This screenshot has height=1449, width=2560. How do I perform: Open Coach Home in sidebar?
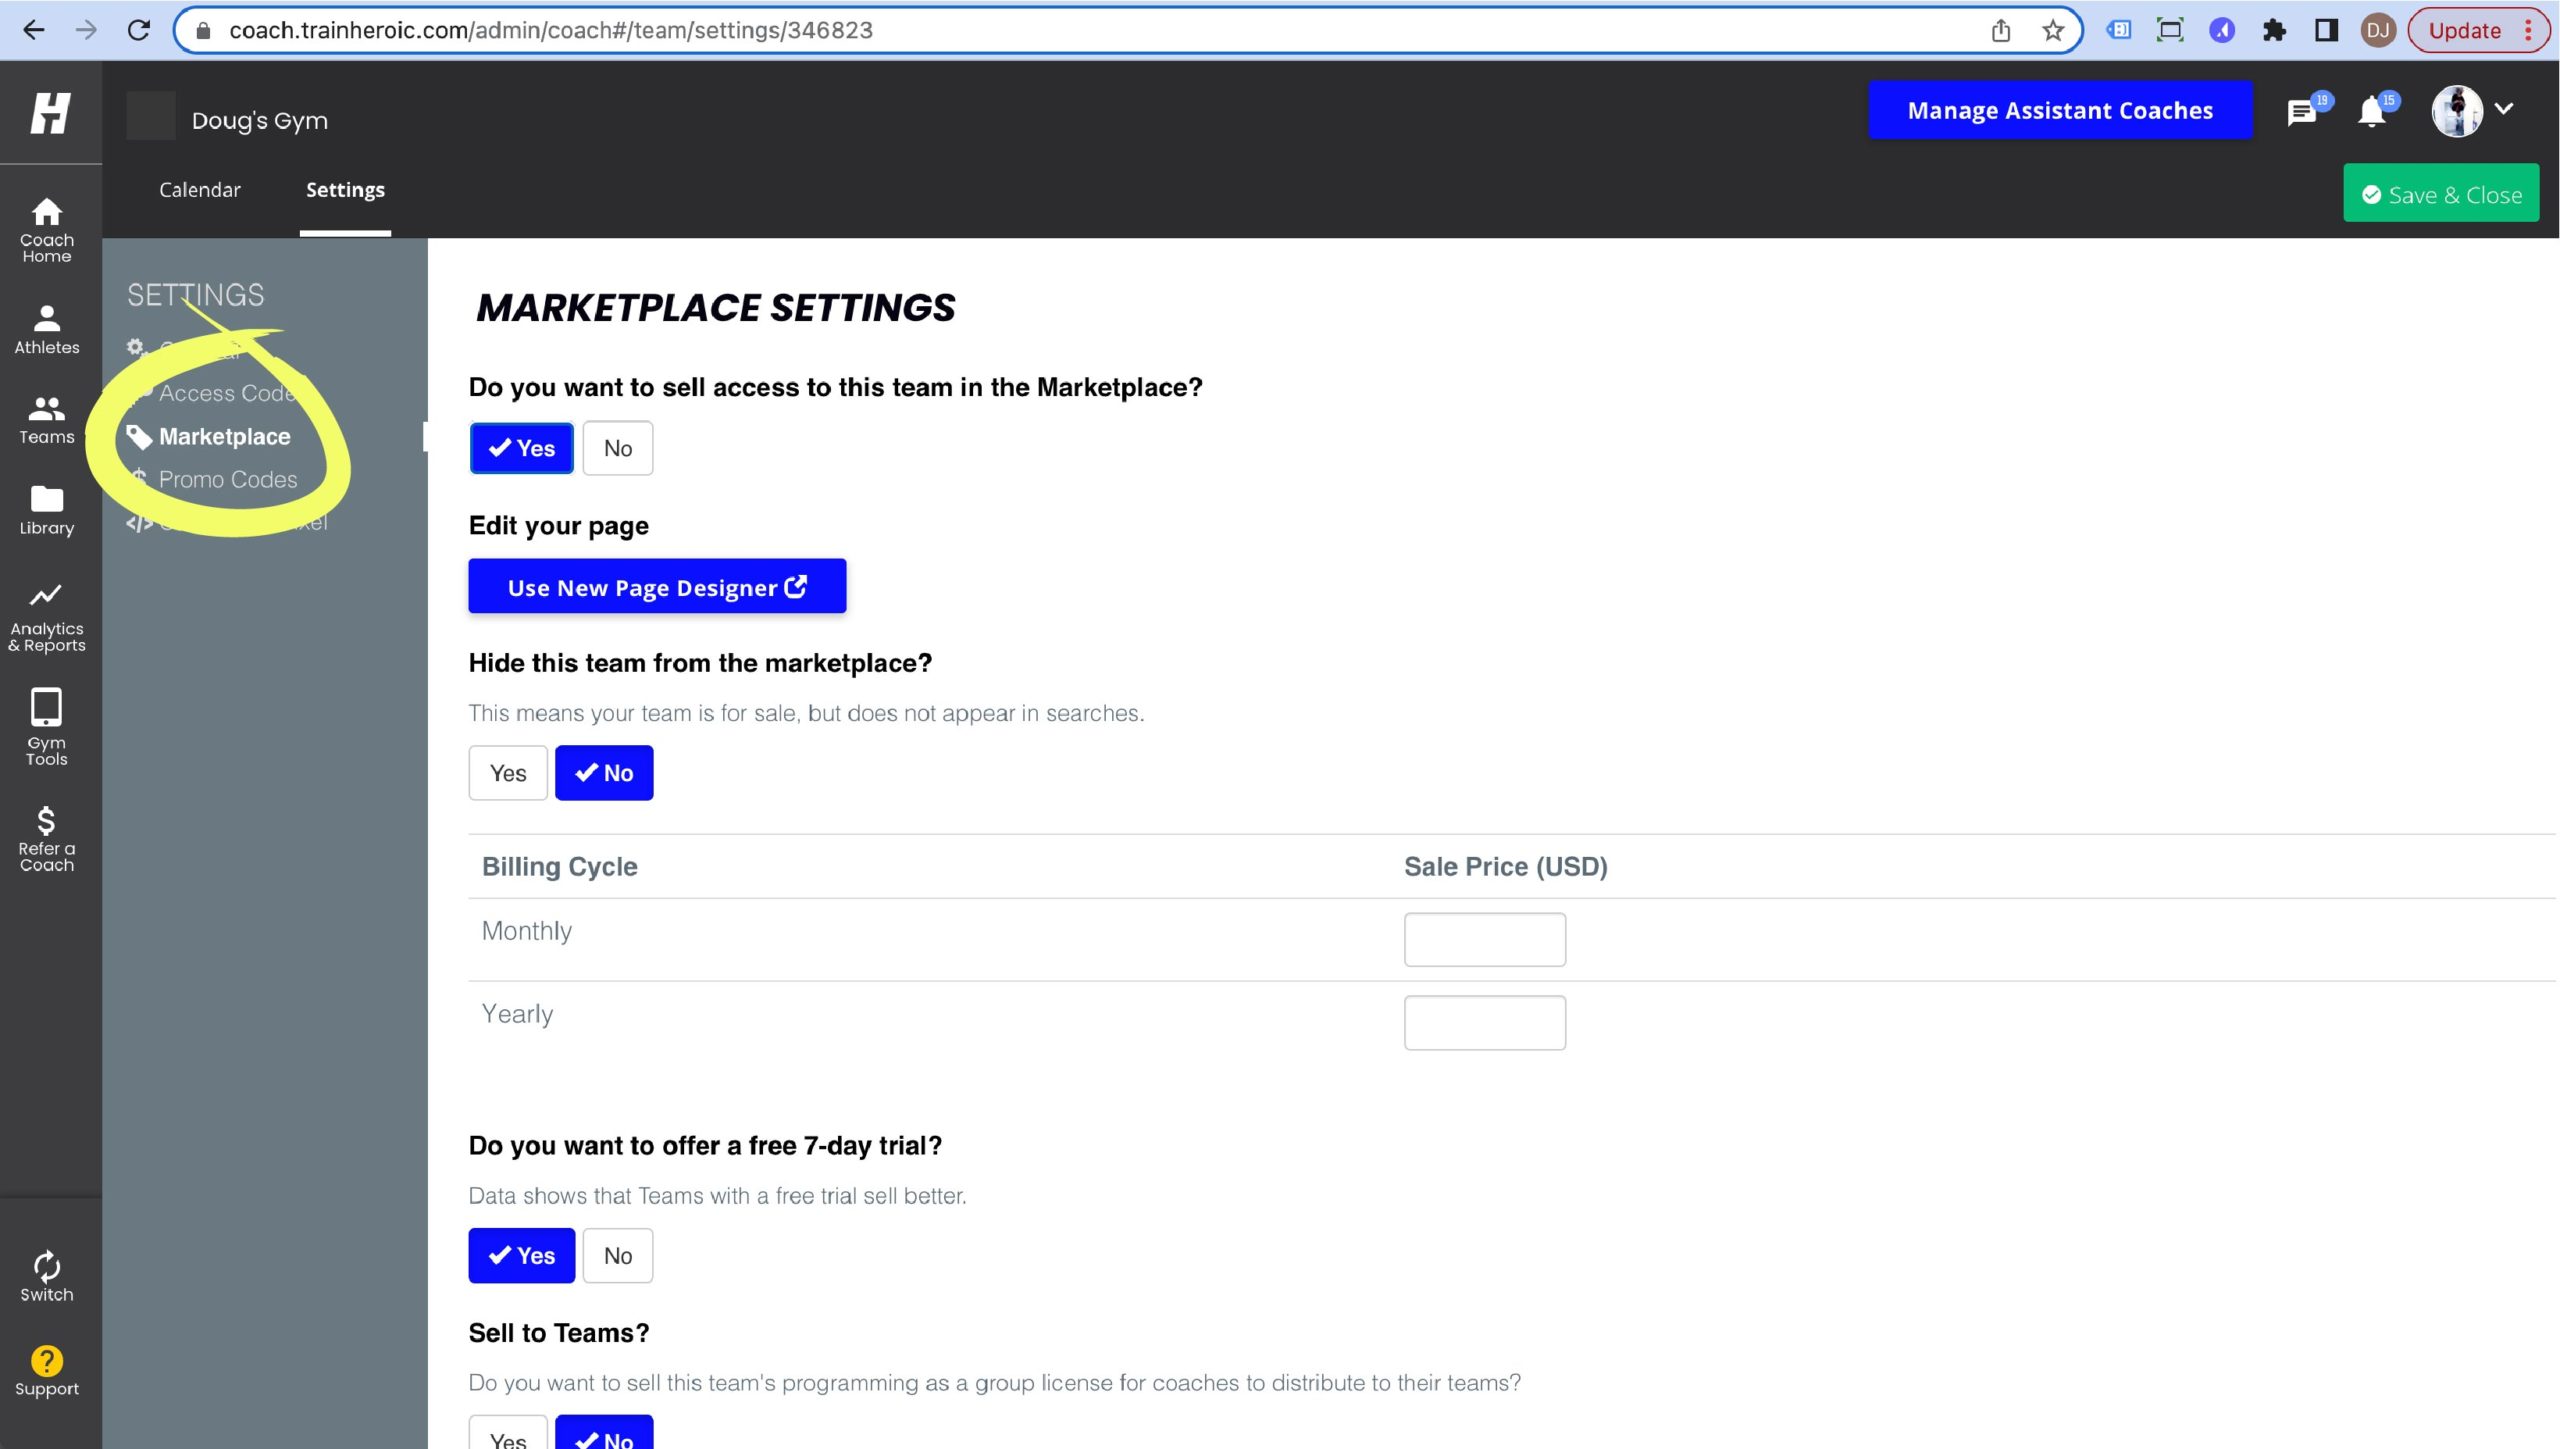point(47,230)
